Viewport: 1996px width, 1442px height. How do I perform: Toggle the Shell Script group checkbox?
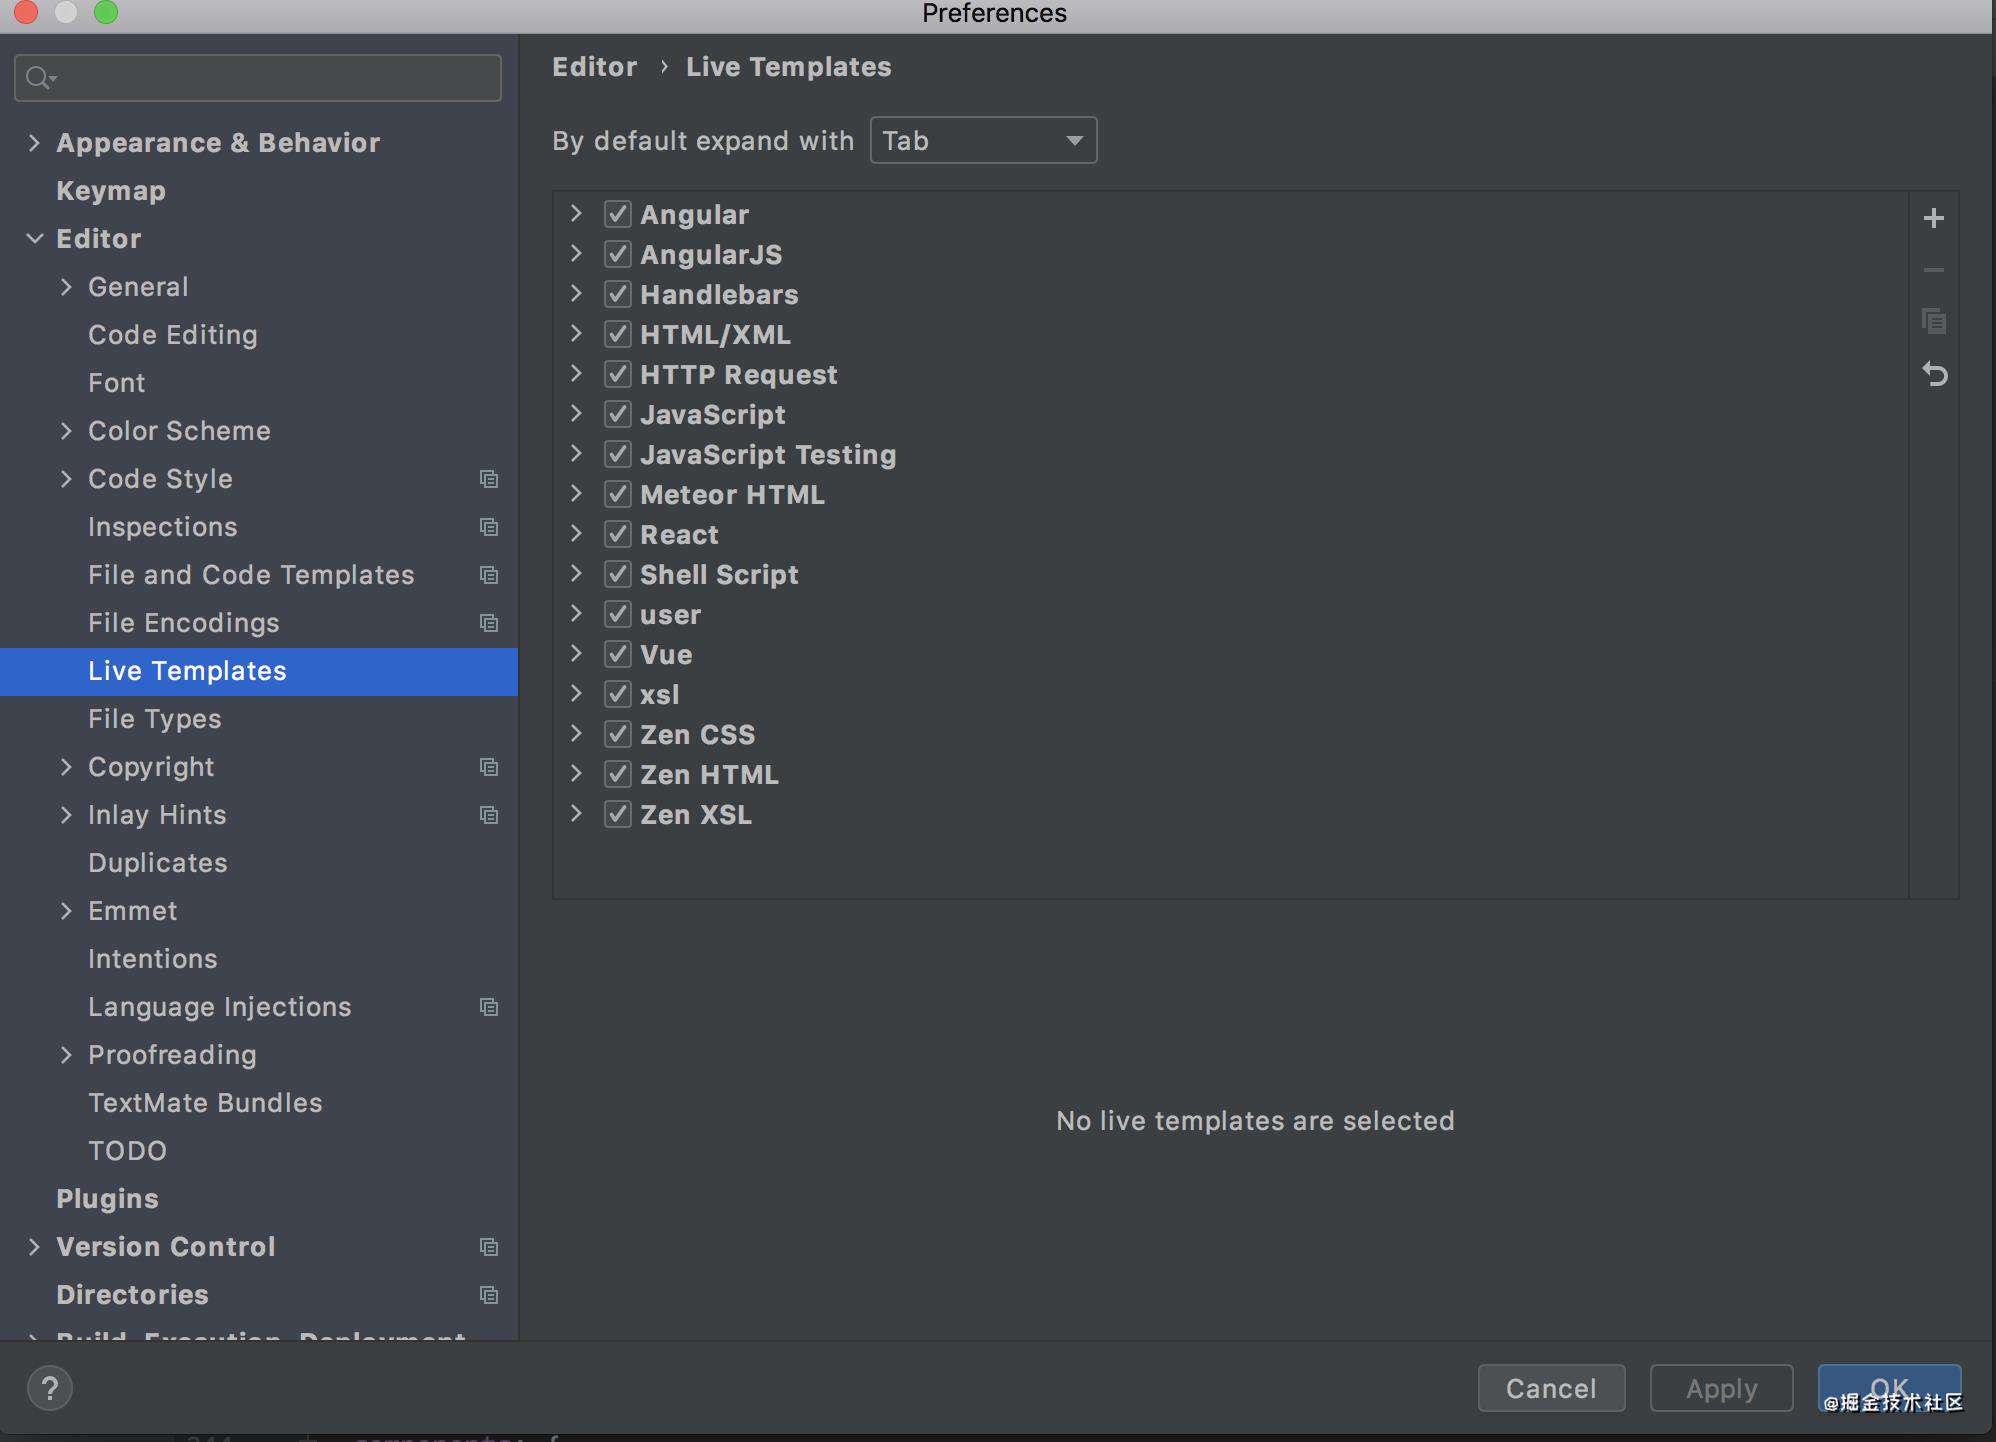coord(618,574)
